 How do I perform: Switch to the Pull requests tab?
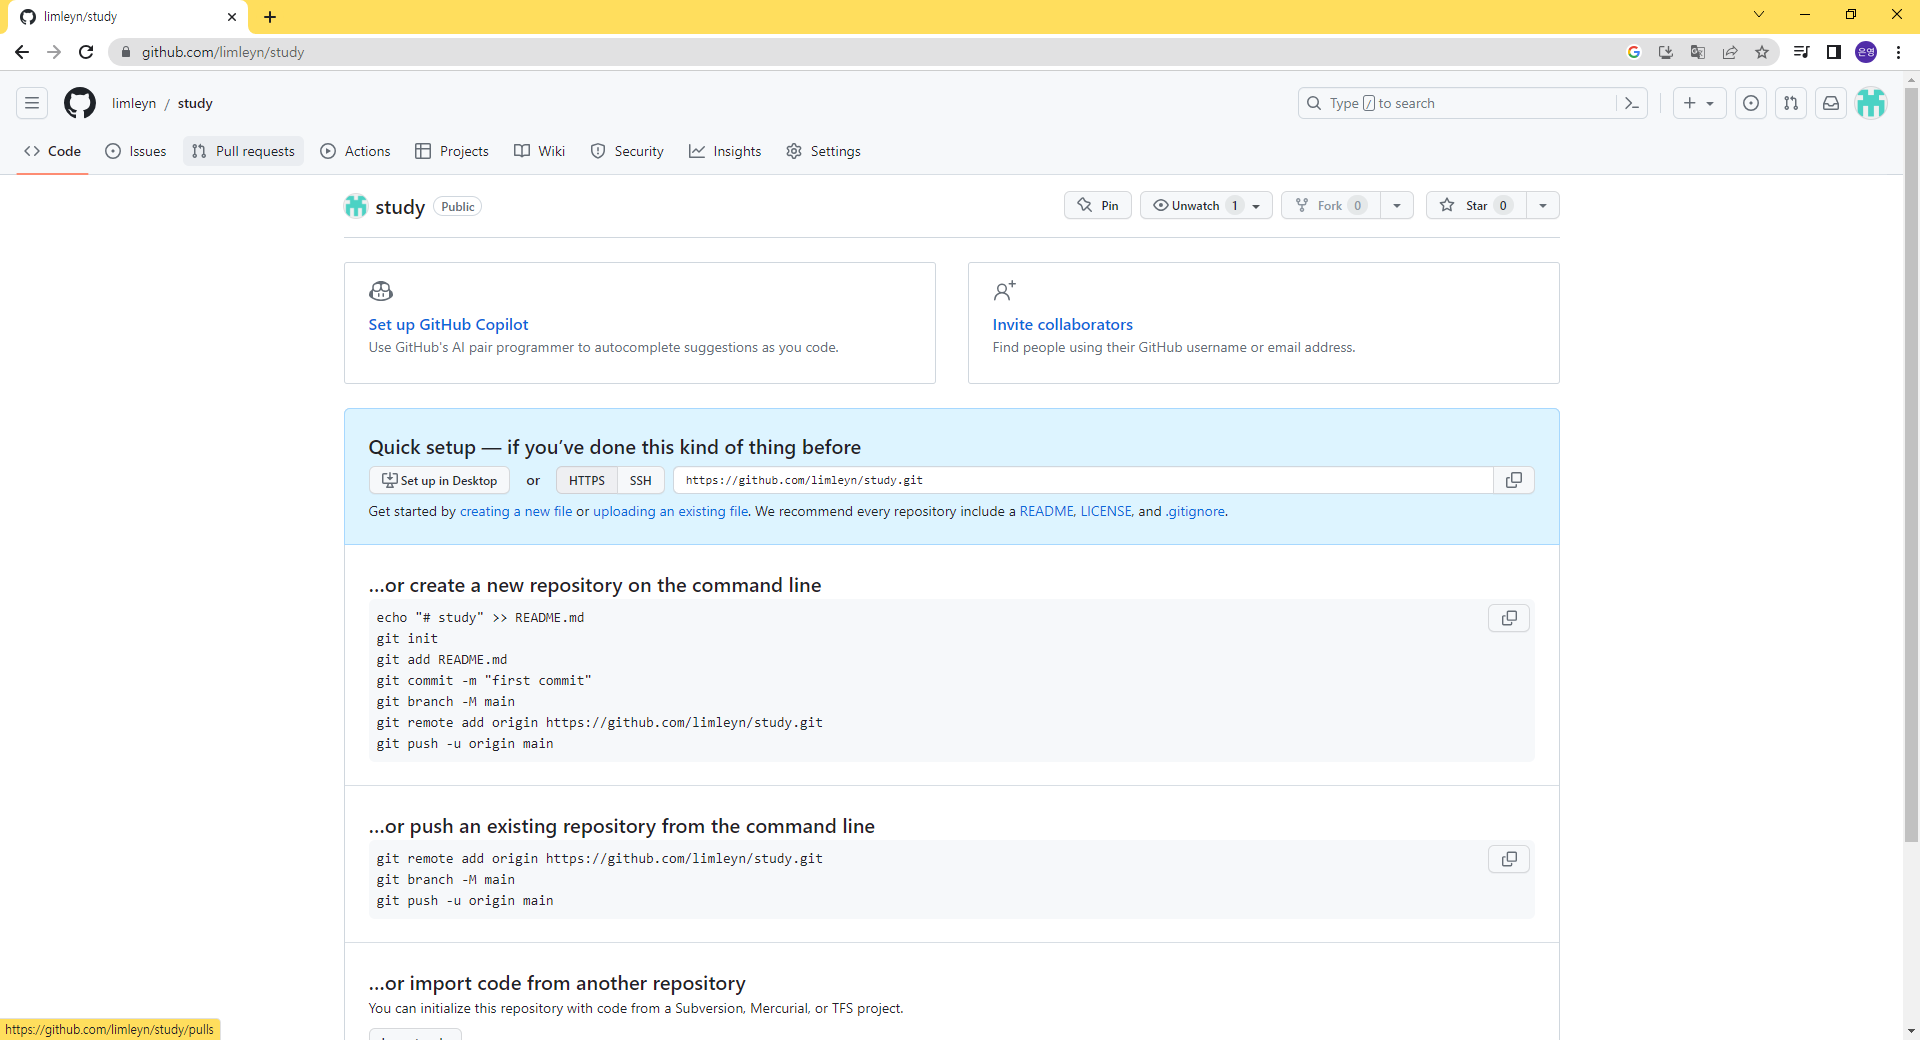click(243, 151)
